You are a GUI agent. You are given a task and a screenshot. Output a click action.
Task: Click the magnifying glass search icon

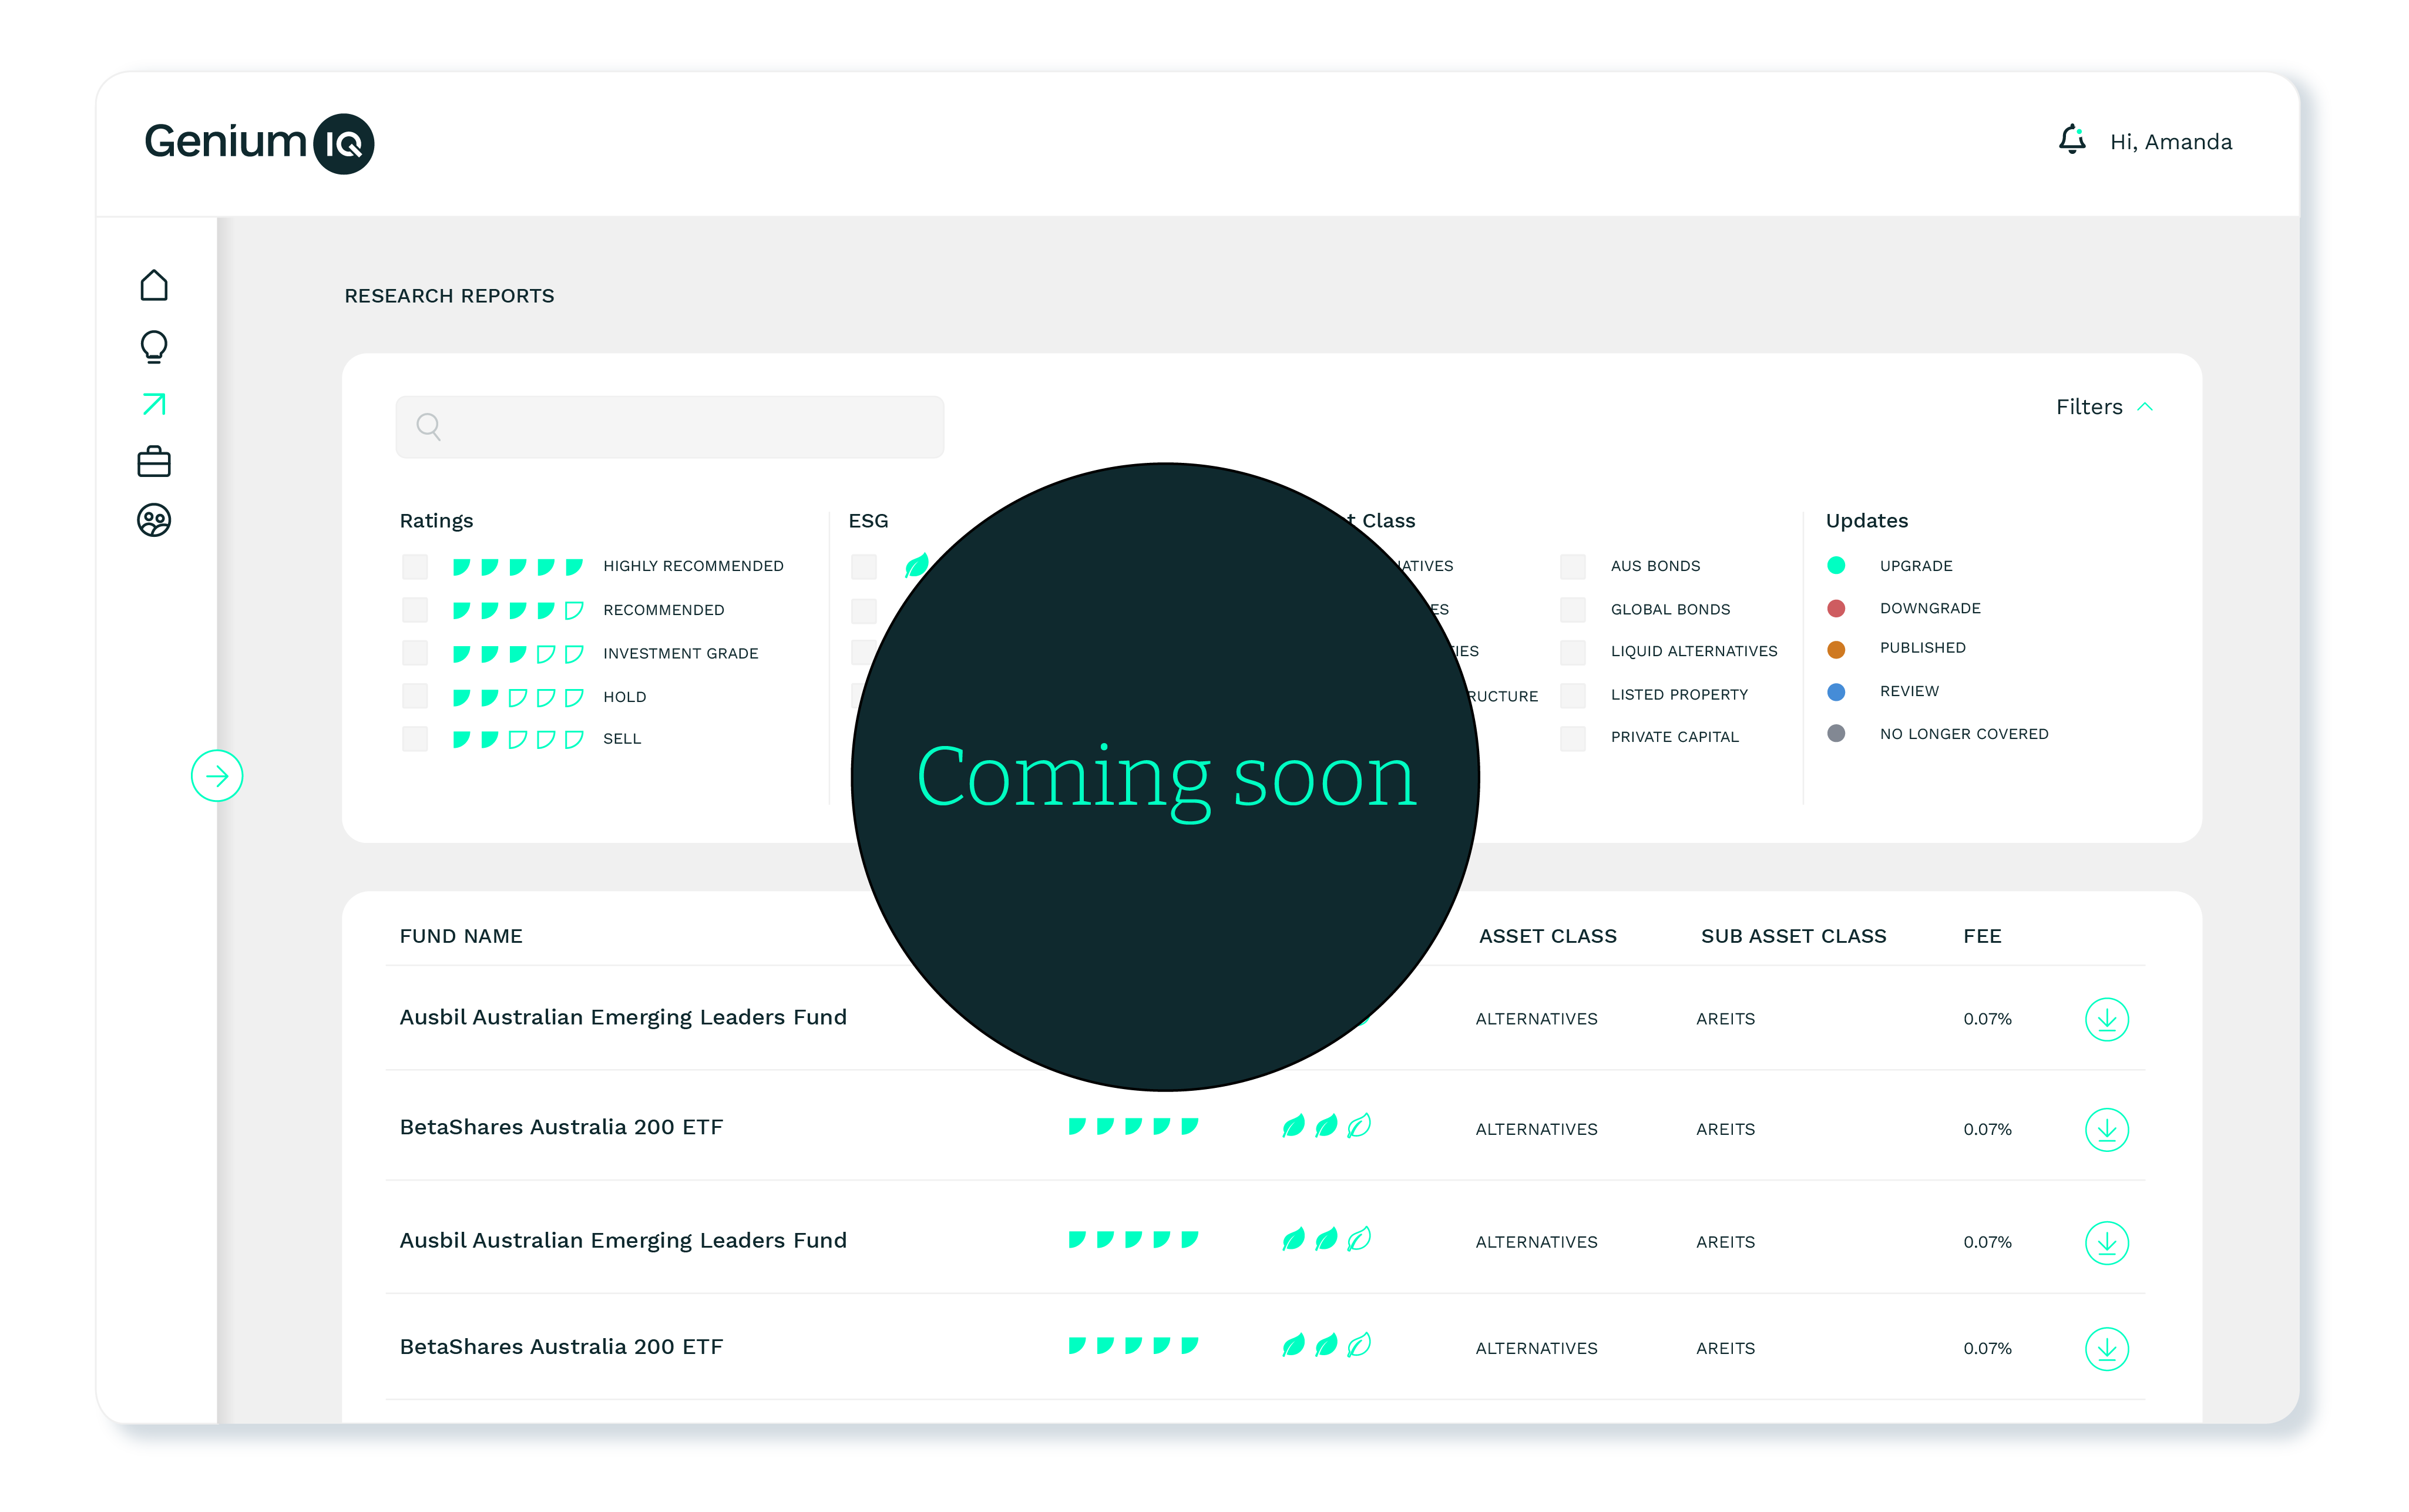coord(429,427)
